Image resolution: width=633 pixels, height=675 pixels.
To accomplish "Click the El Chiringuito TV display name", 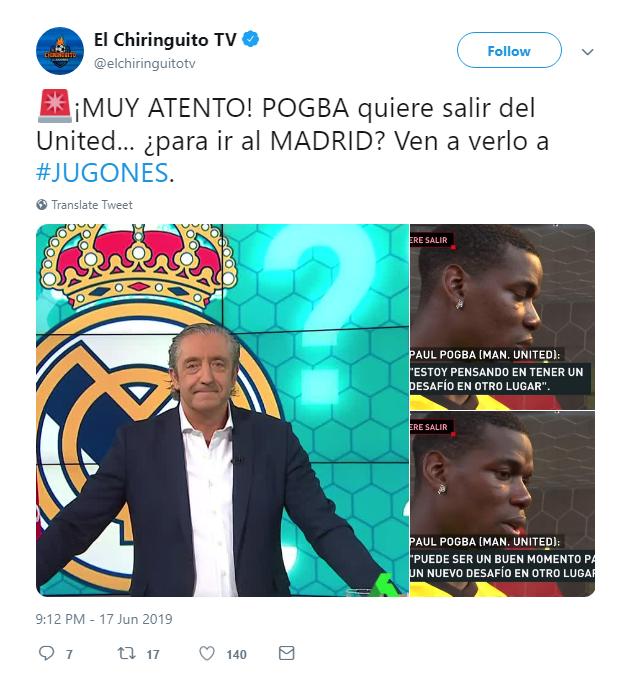I will [x=165, y=40].
